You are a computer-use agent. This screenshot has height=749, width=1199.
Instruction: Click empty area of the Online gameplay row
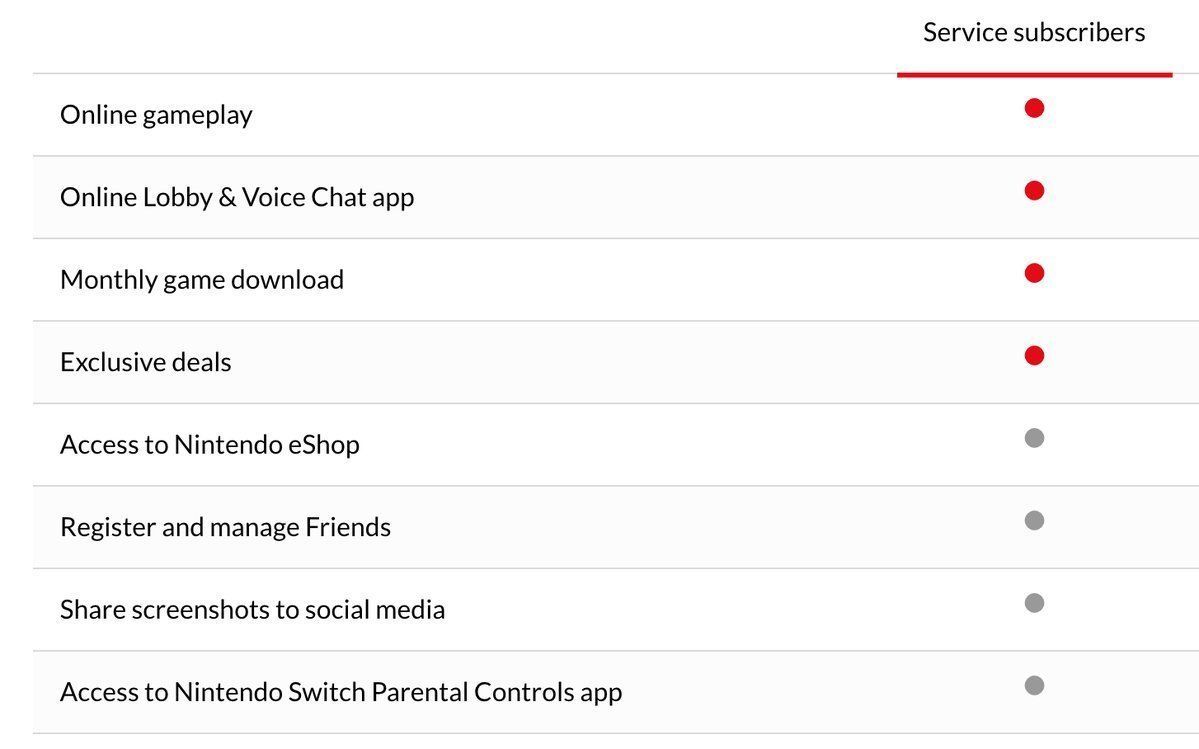pyautogui.click(x=612, y=115)
